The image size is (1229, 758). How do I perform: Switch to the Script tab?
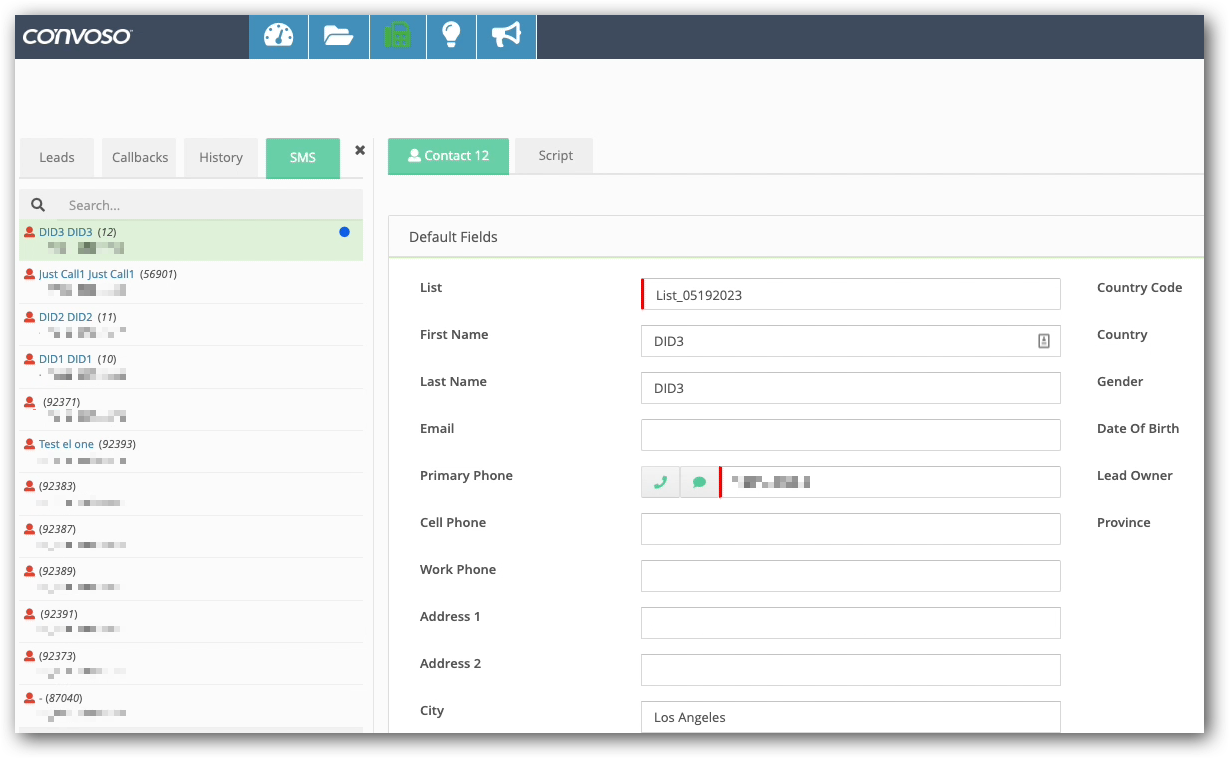coord(553,155)
